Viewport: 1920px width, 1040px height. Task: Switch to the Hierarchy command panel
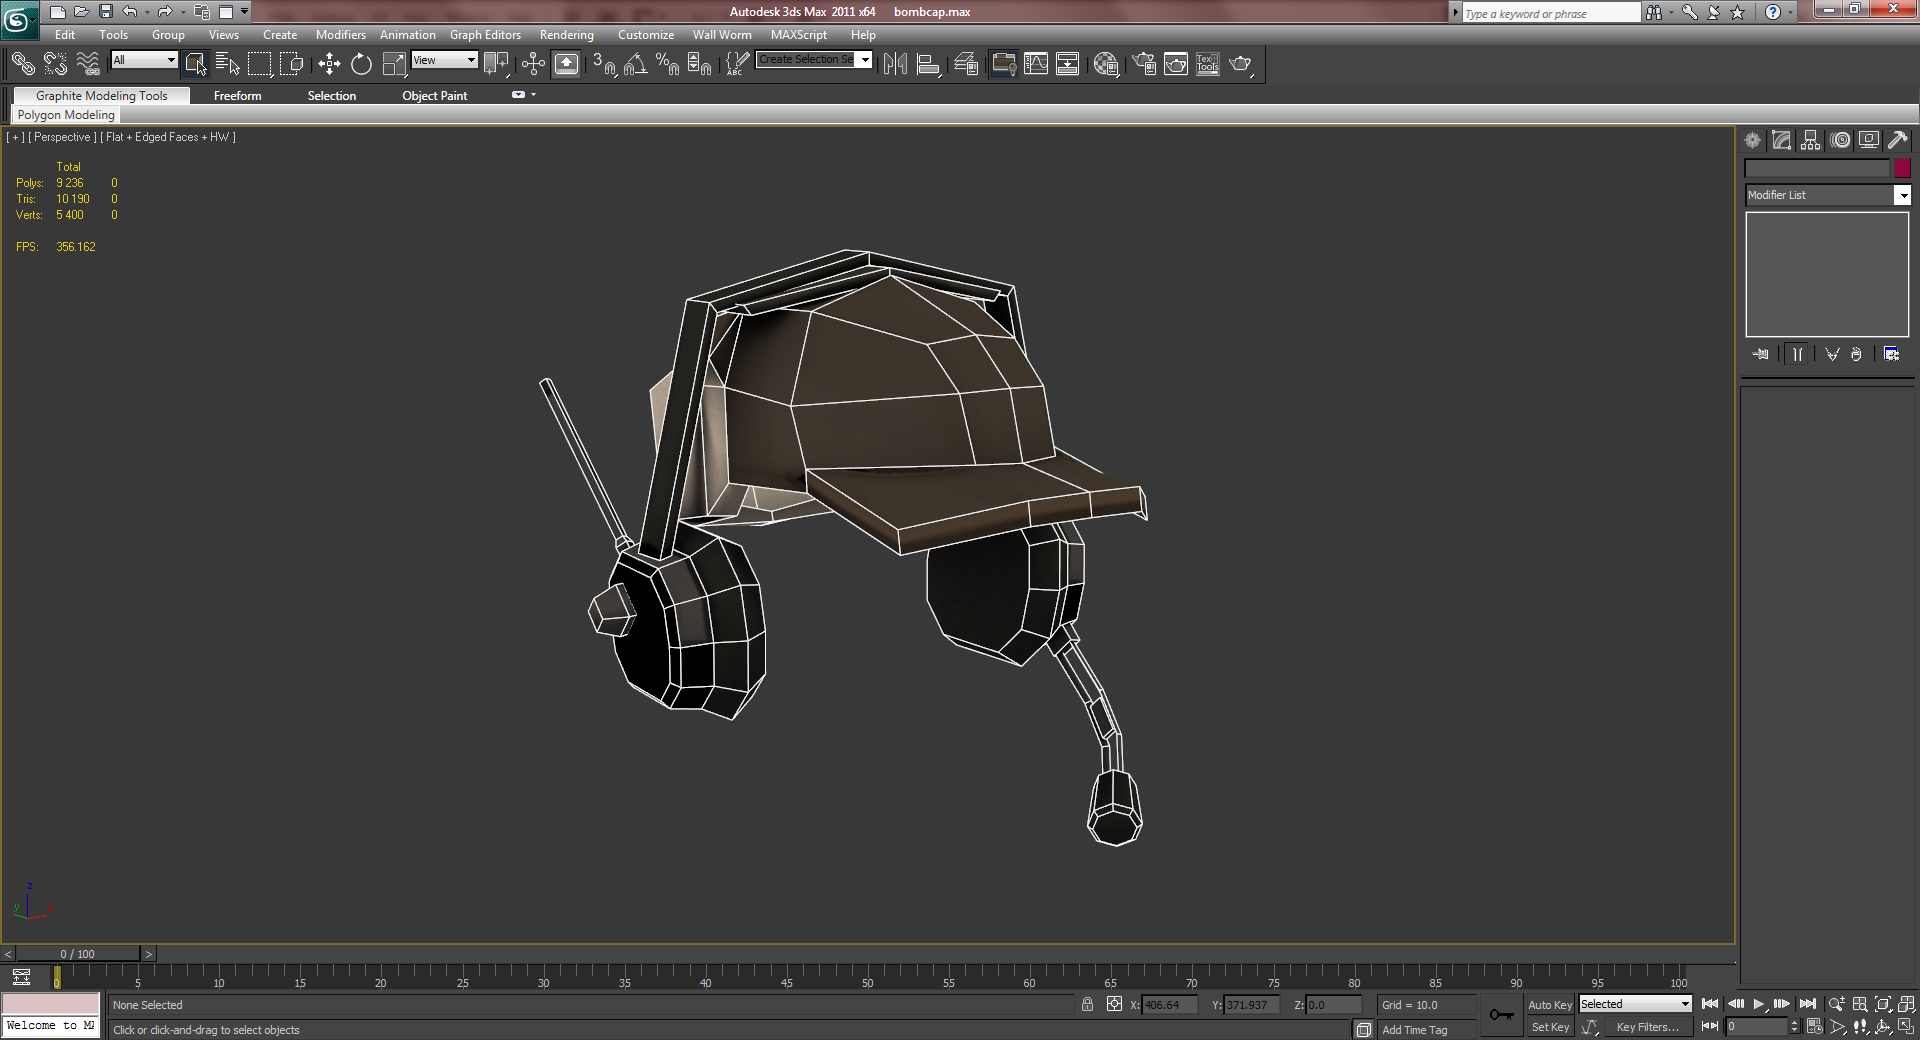[1810, 141]
